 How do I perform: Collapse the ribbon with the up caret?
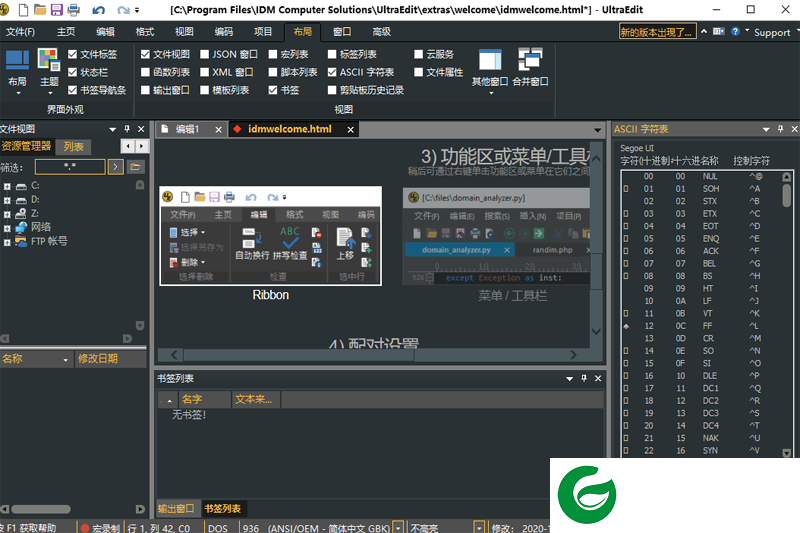pyautogui.click(x=704, y=32)
